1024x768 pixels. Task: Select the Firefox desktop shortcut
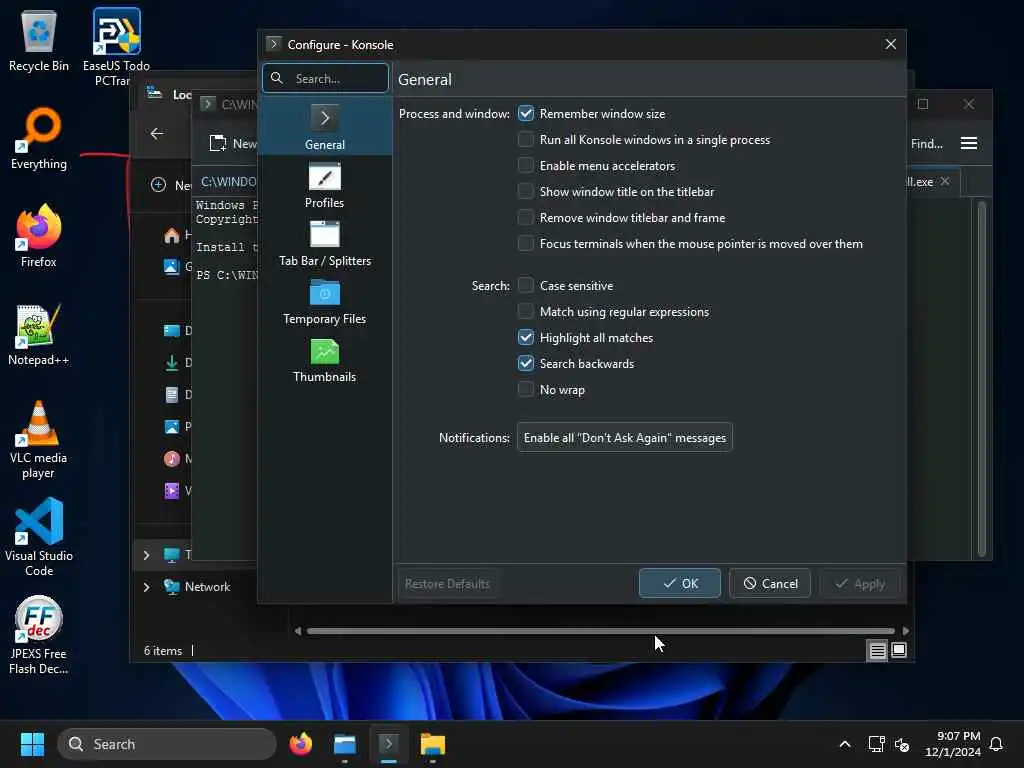coord(39,236)
